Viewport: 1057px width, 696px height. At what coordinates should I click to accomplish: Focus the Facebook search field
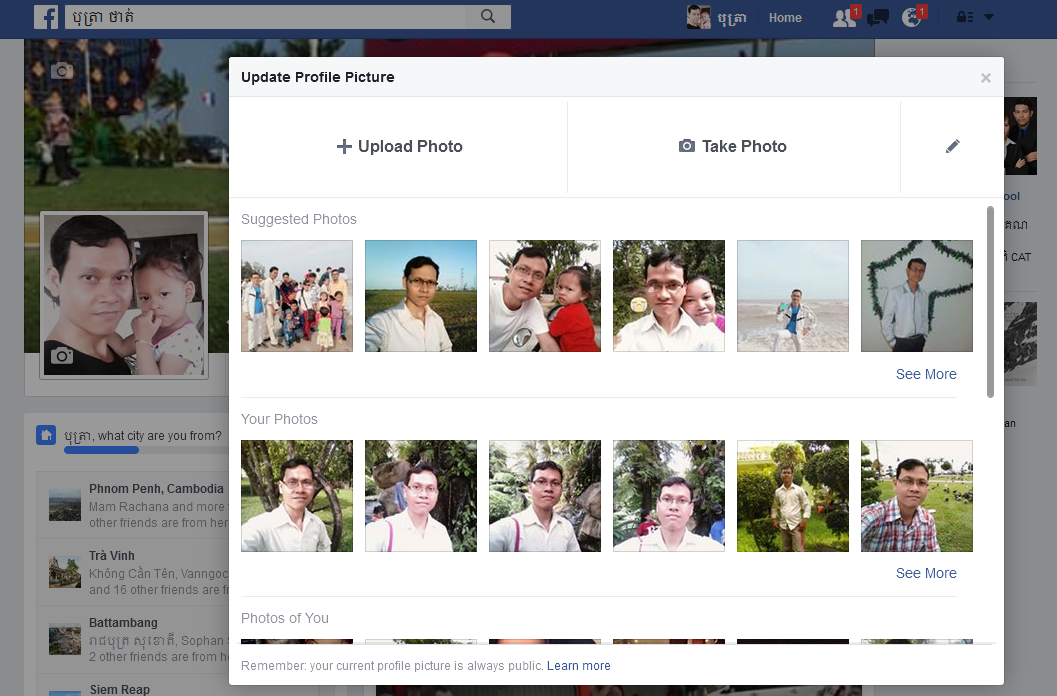(x=266, y=17)
